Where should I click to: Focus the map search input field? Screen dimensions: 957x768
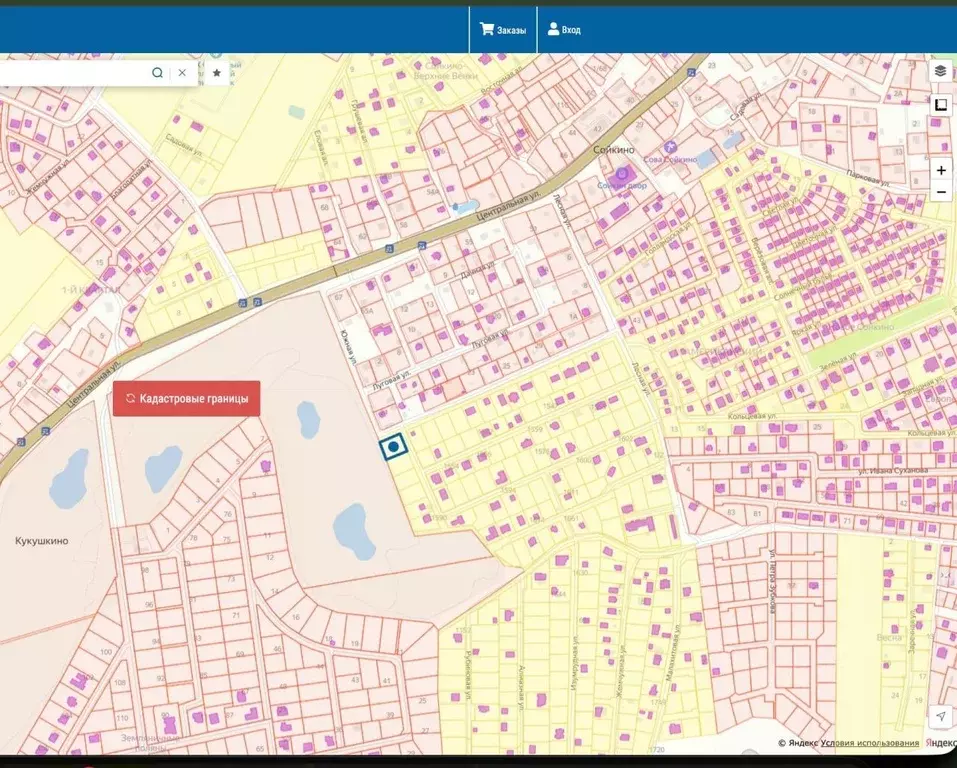pyautogui.click(x=73, y=73)
